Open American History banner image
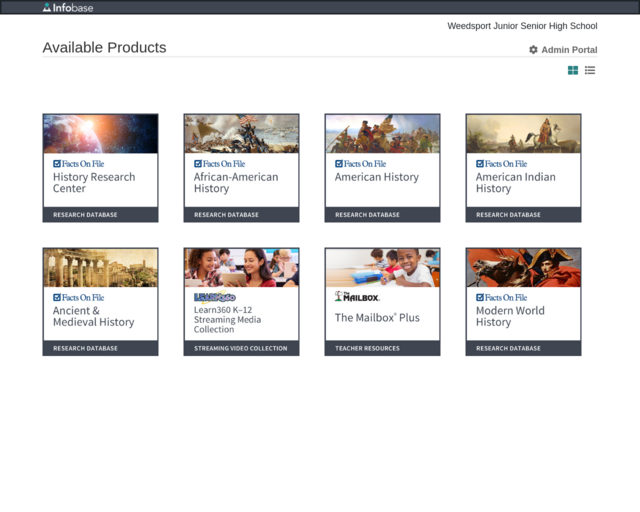The height and width of the screenshot is (512, 640). pyautogui.click(x=382, y=134)
